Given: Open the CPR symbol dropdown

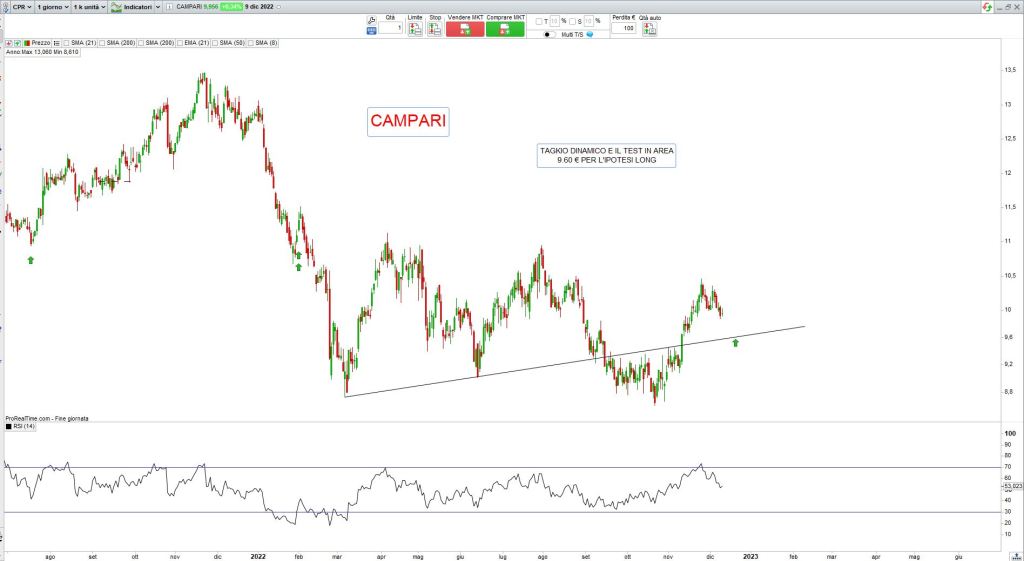Looking at the screenshot, I should 21,7.
